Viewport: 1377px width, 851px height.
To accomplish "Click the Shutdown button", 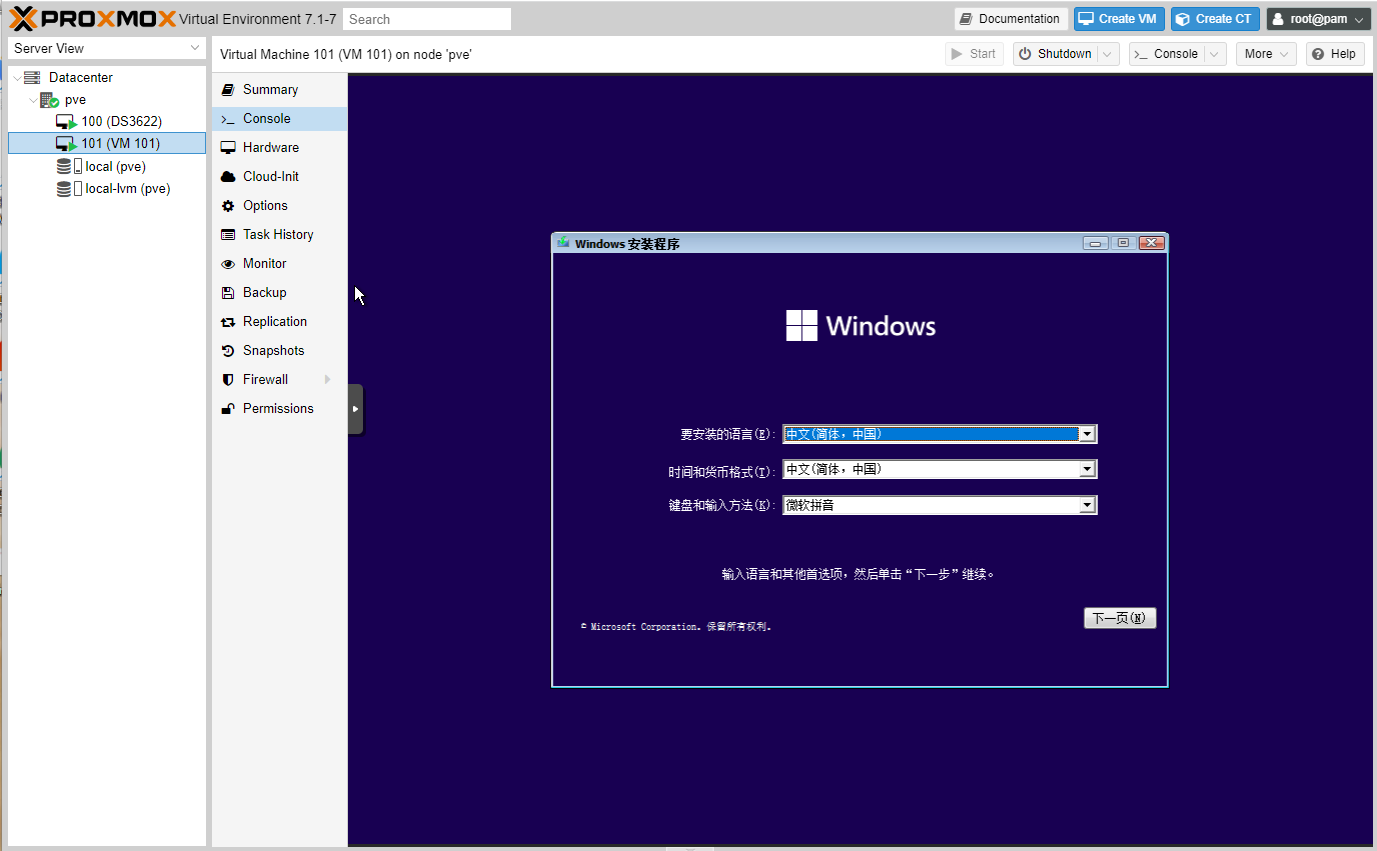I will pyautogui.click(x=1055, y=54).
